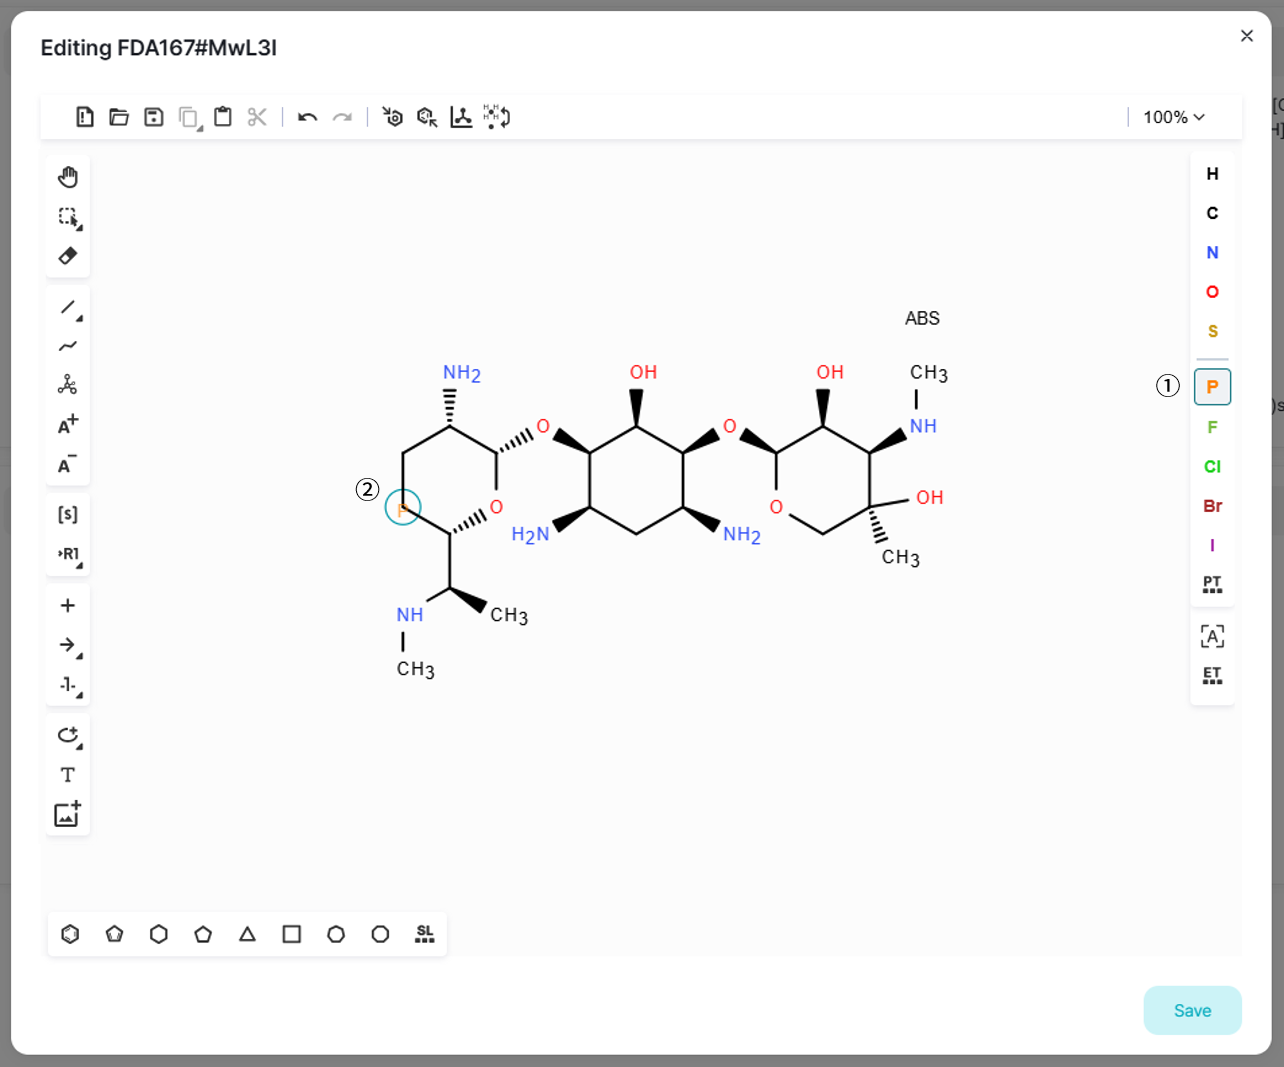Click the circled Phosphorus atom on canvas

402,508
